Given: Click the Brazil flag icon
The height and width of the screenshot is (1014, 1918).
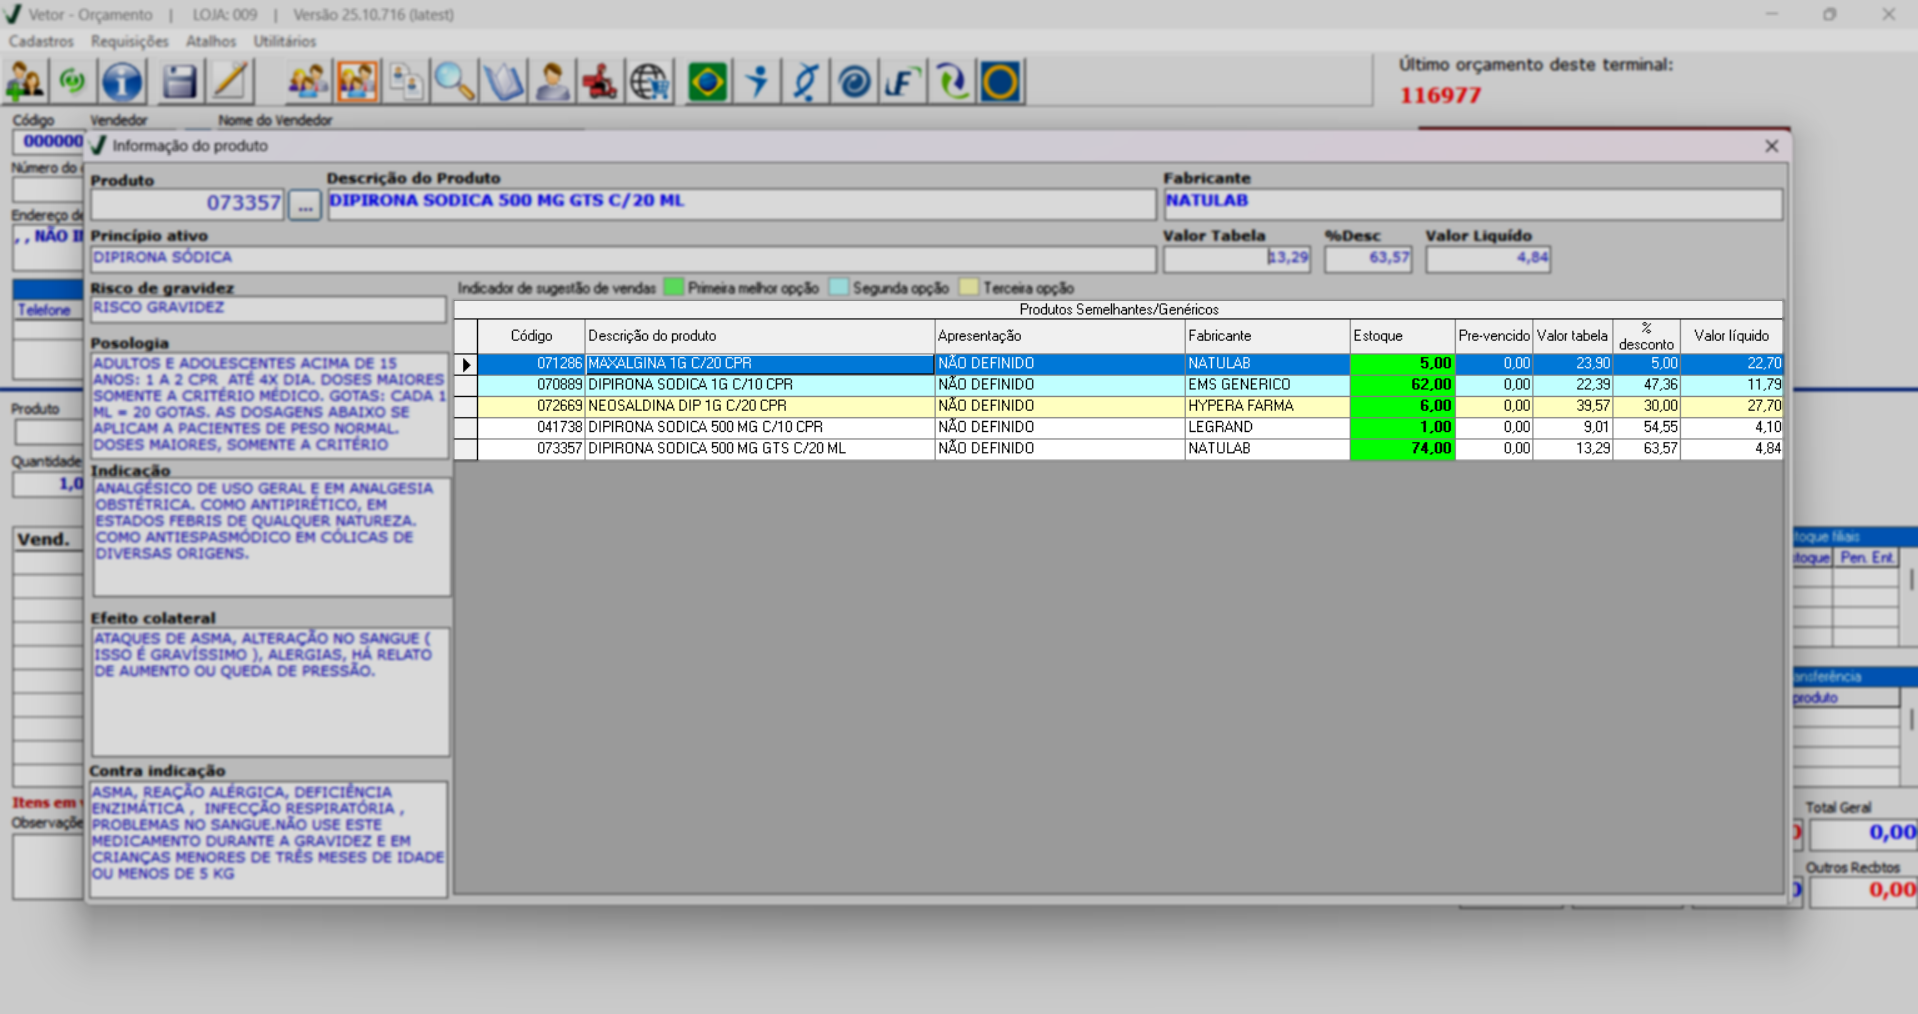Looking at the screenshot, I should 707,82.
